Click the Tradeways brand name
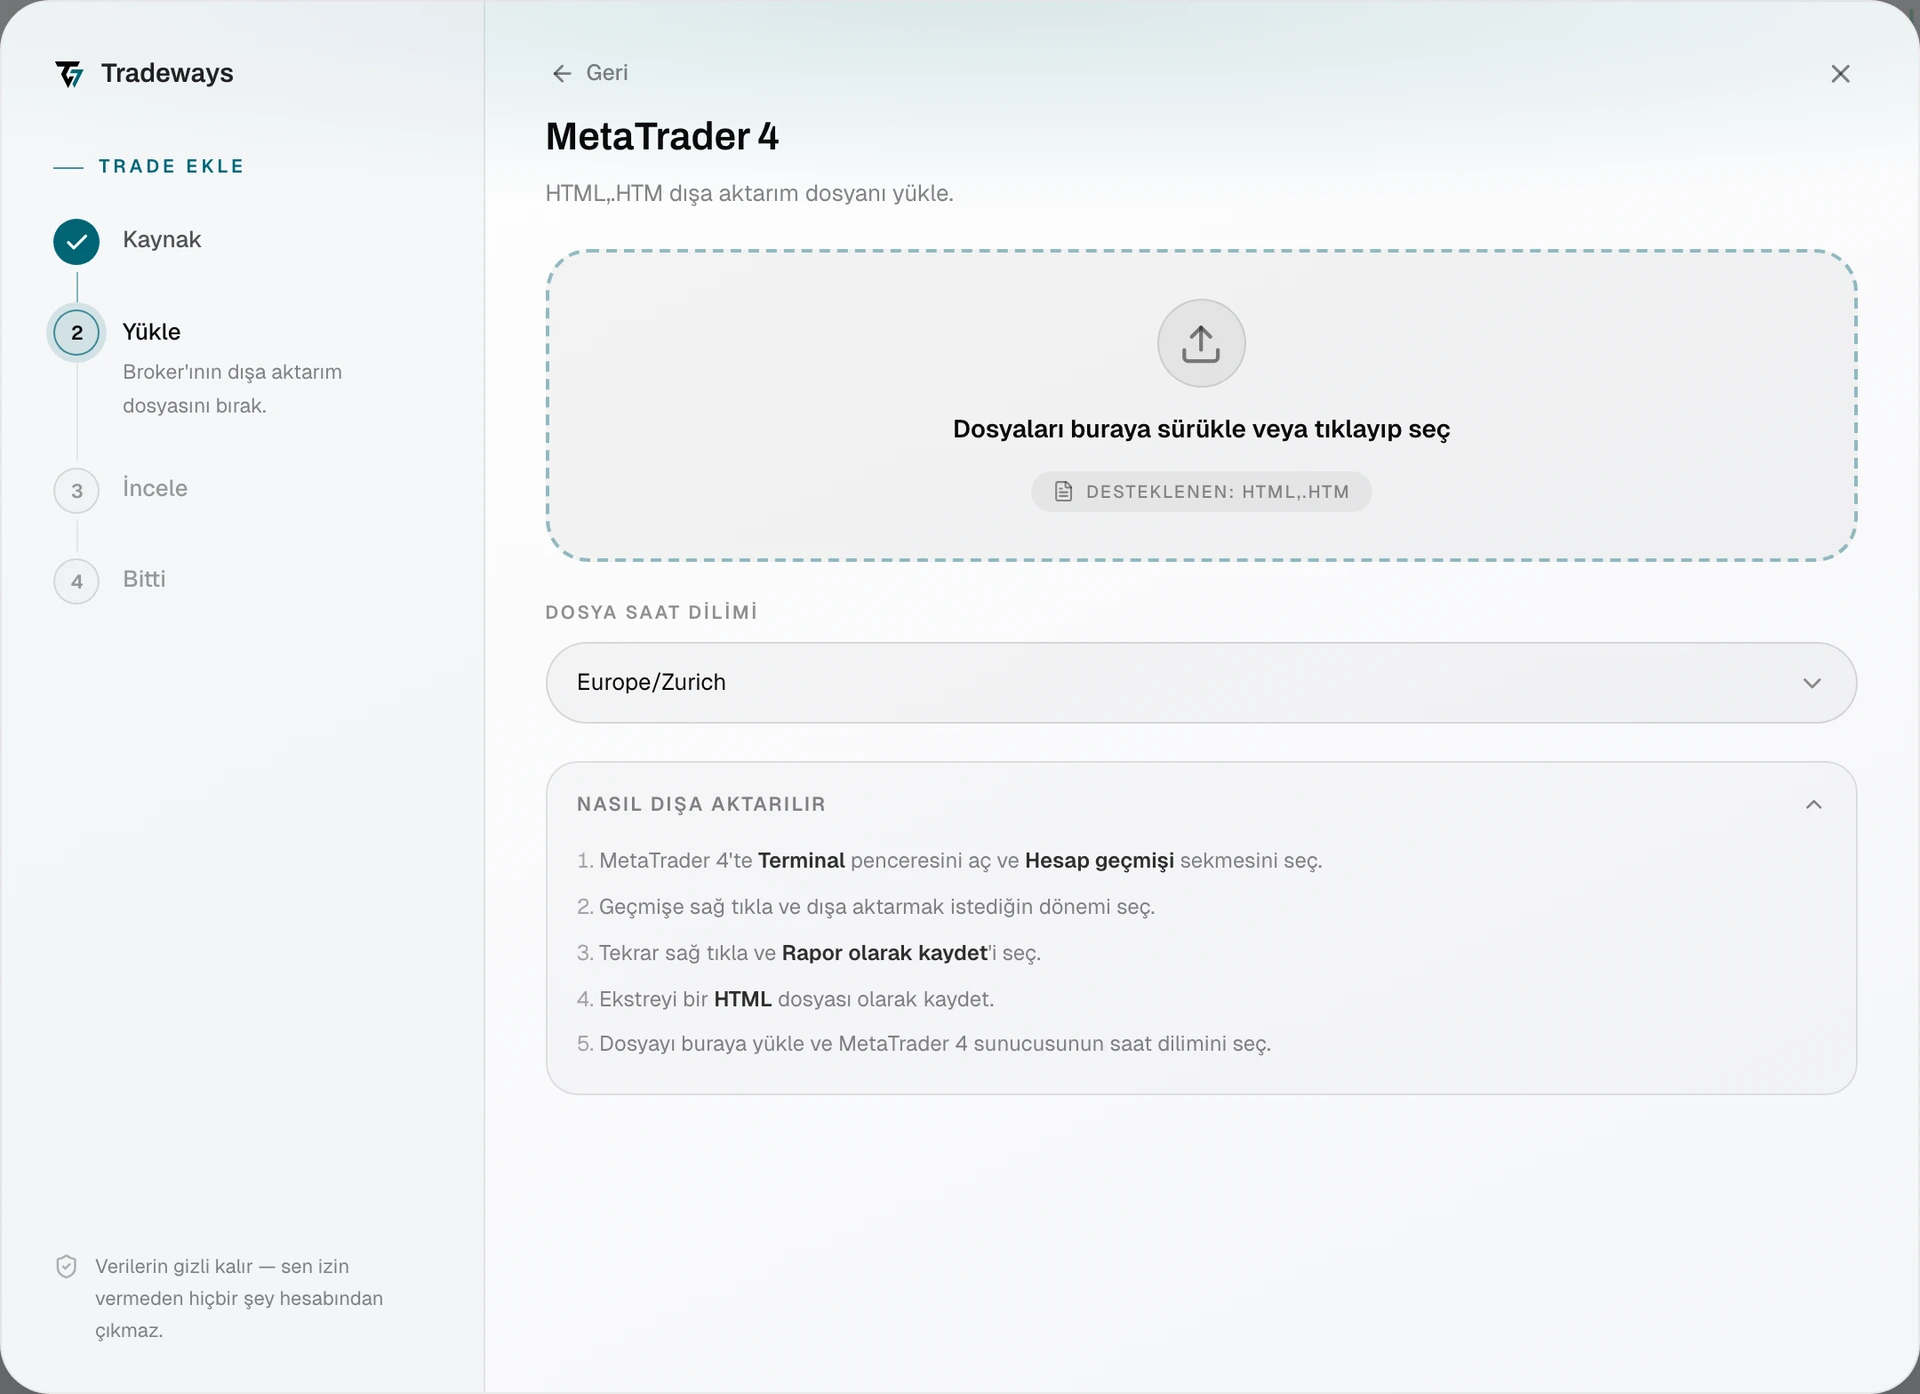Screen dimensions: 1920x1394 (167, 73)
